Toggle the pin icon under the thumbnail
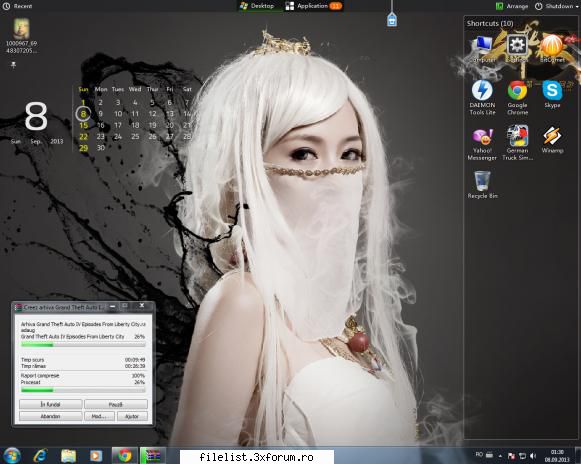Screen dimensions: 581x464 click(13, 65)
